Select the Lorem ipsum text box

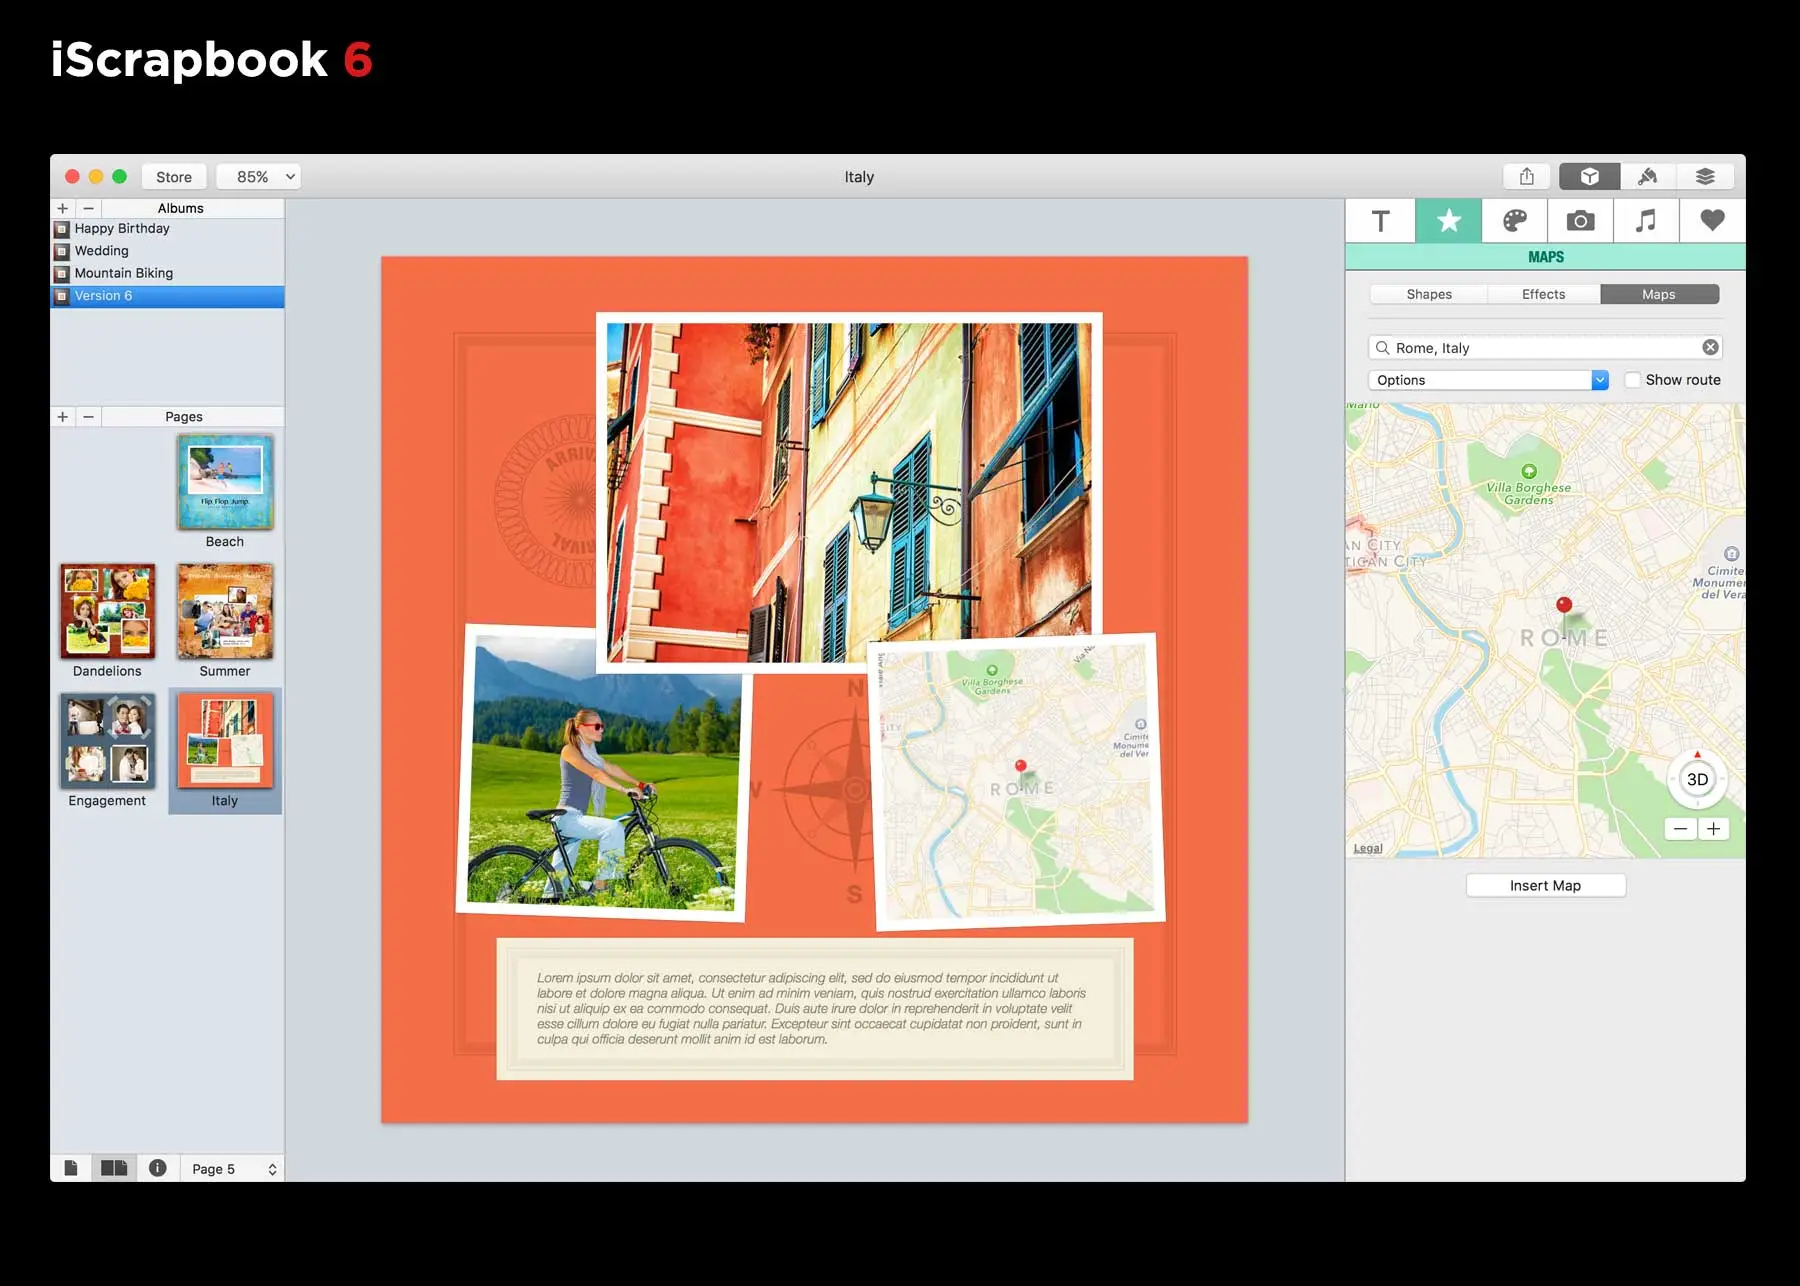[815, 1009]
